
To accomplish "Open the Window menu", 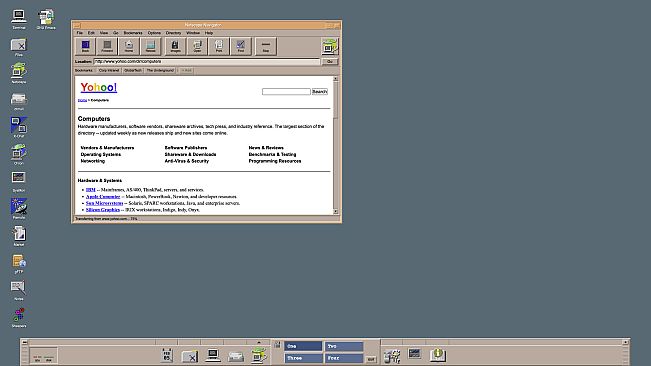I will [193, 33].
